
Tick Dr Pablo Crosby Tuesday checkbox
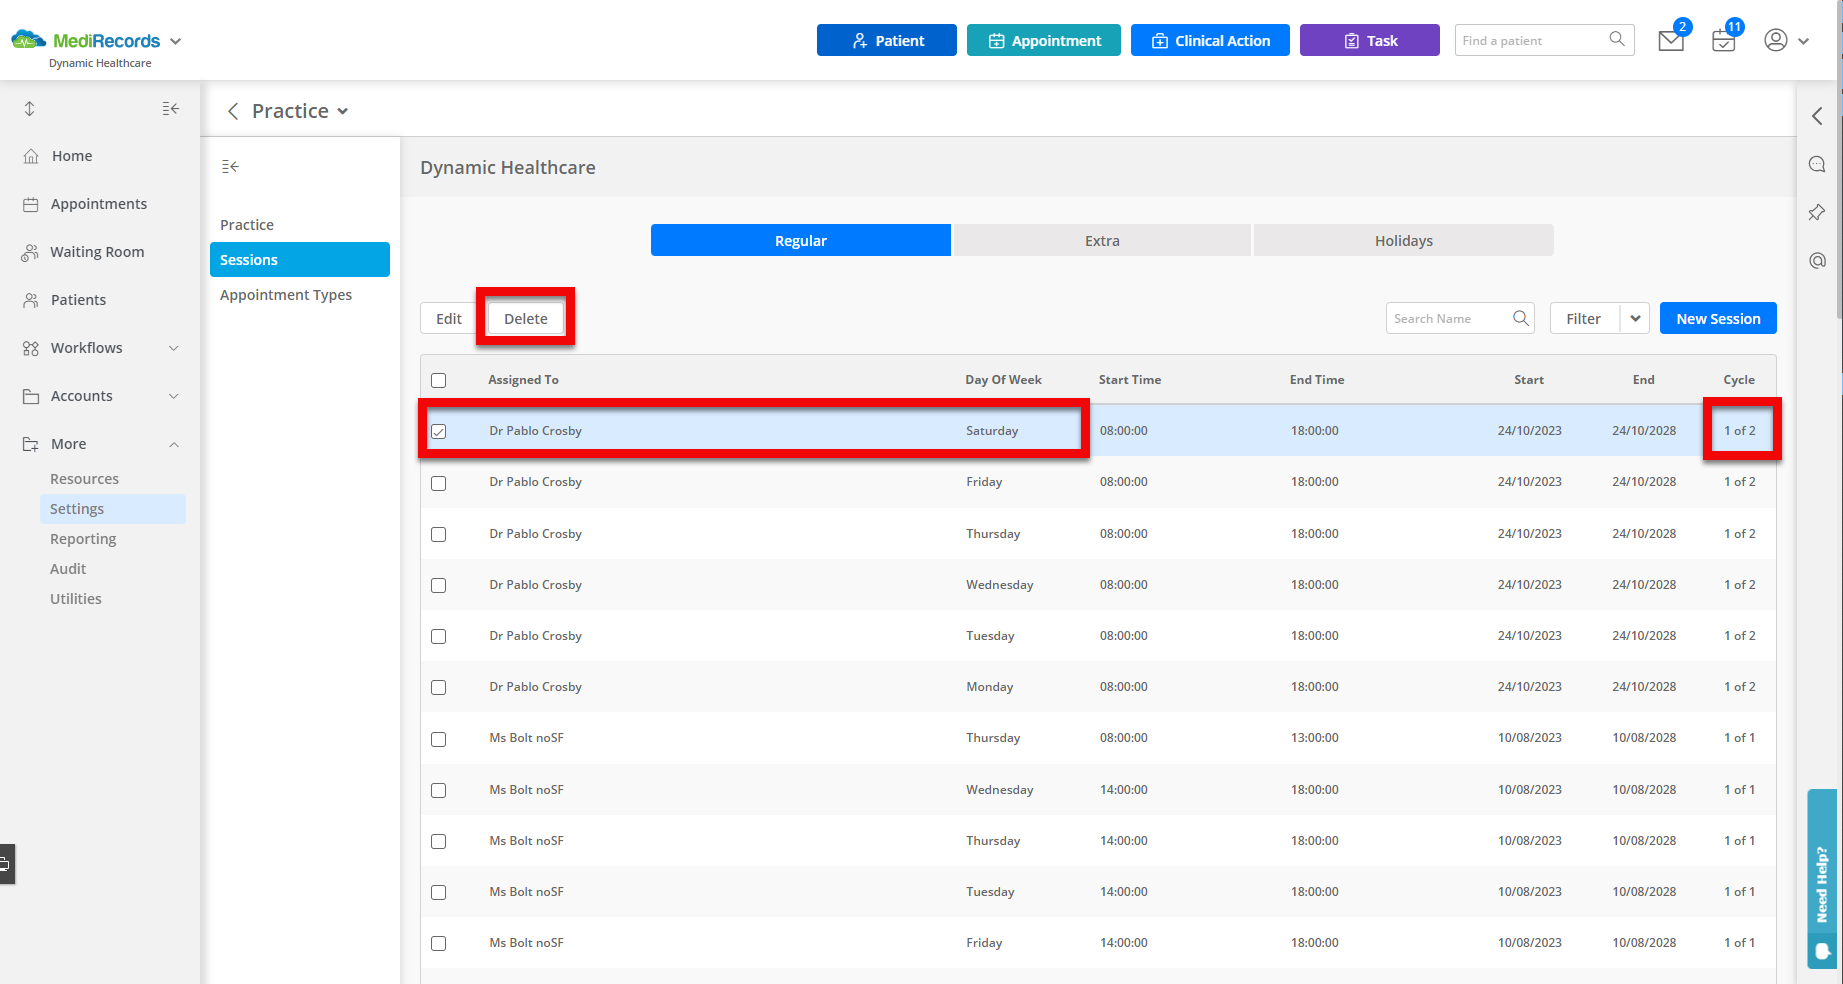pyautogui.click(x=439, y=636)
